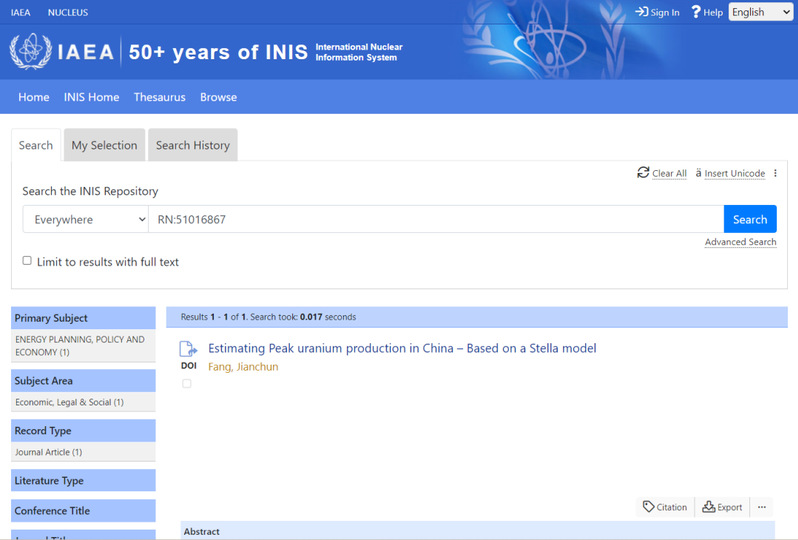Click the document DOI icon for the result

pos(188,349)
